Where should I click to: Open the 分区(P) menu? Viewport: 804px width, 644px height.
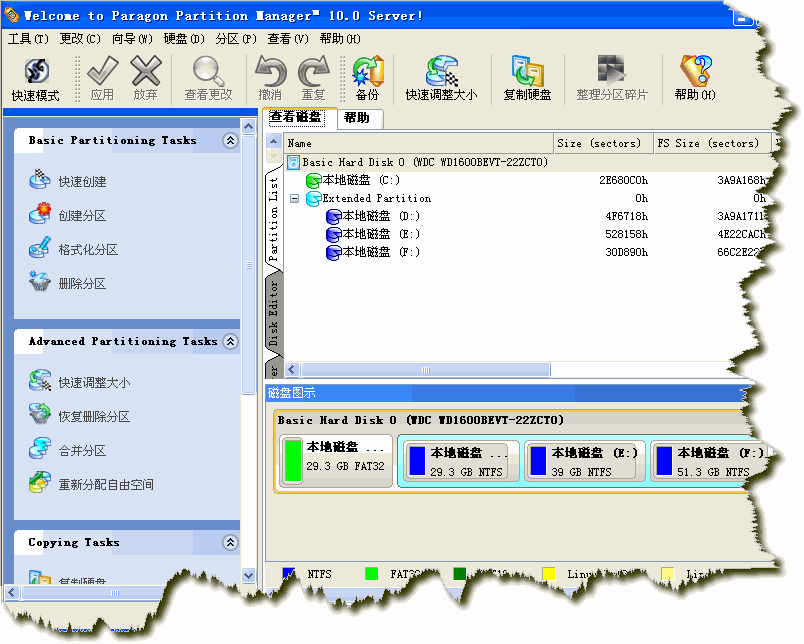236,39
